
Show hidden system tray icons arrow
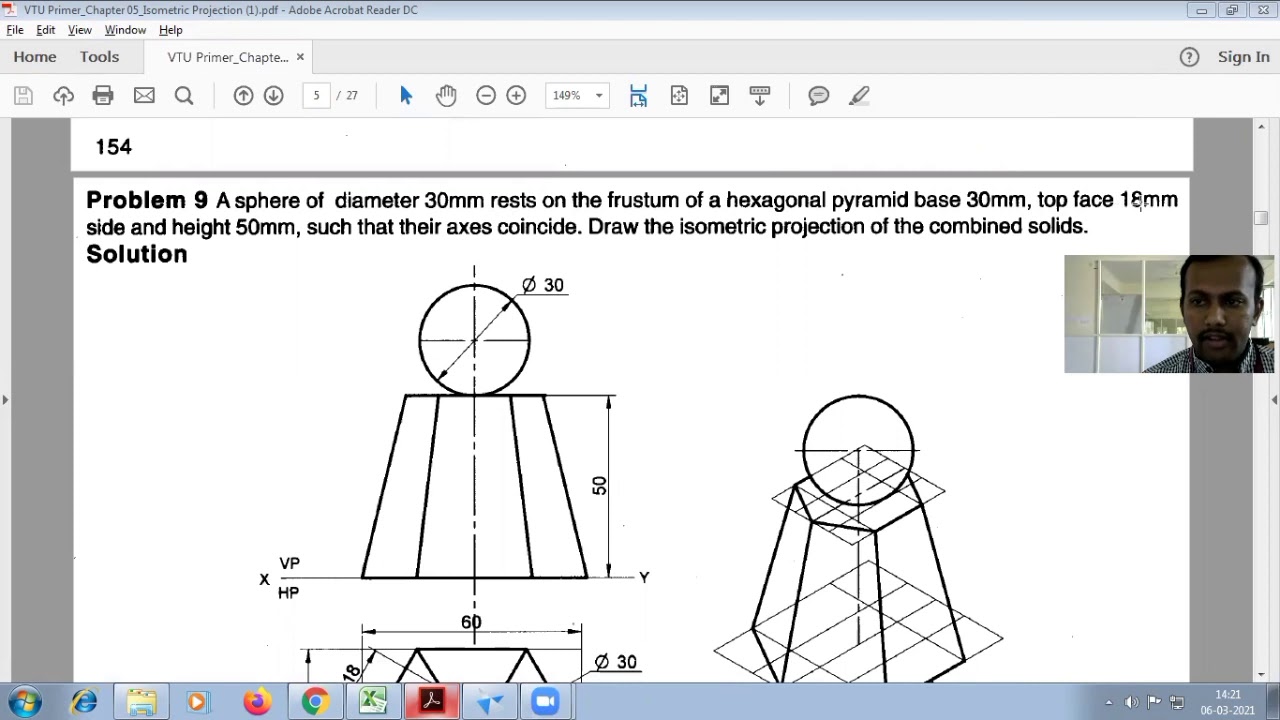coord(1108,702)
